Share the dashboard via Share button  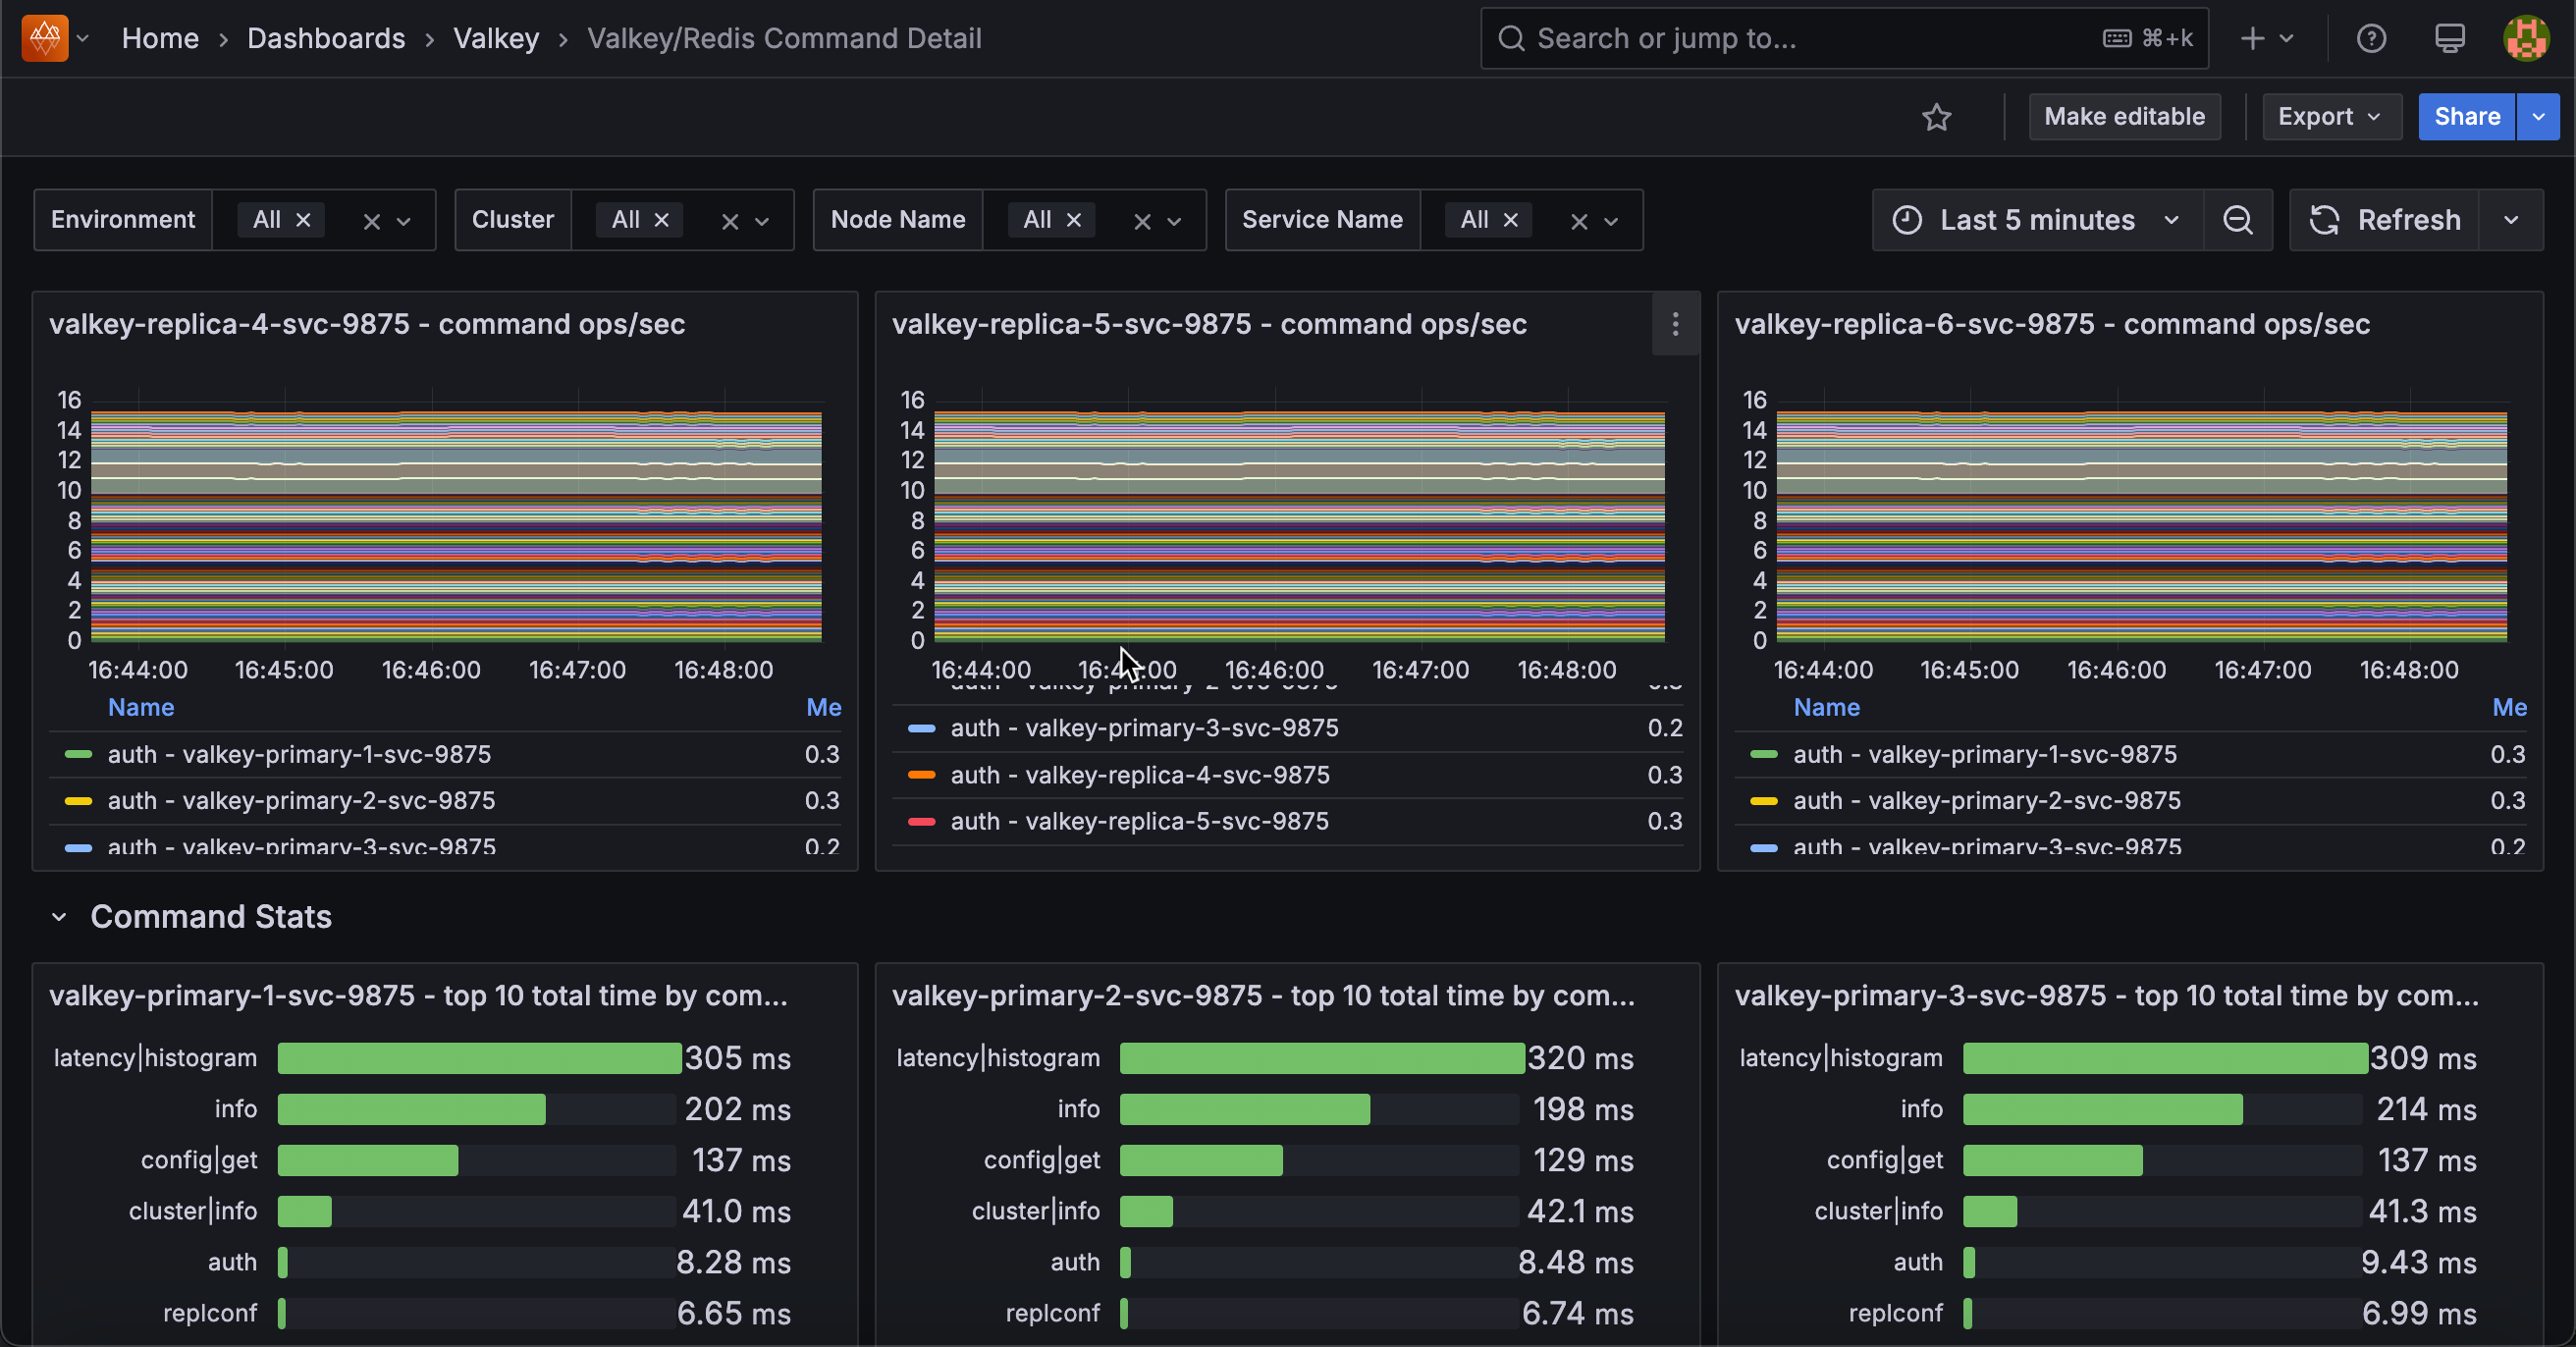coord(2466,117)
